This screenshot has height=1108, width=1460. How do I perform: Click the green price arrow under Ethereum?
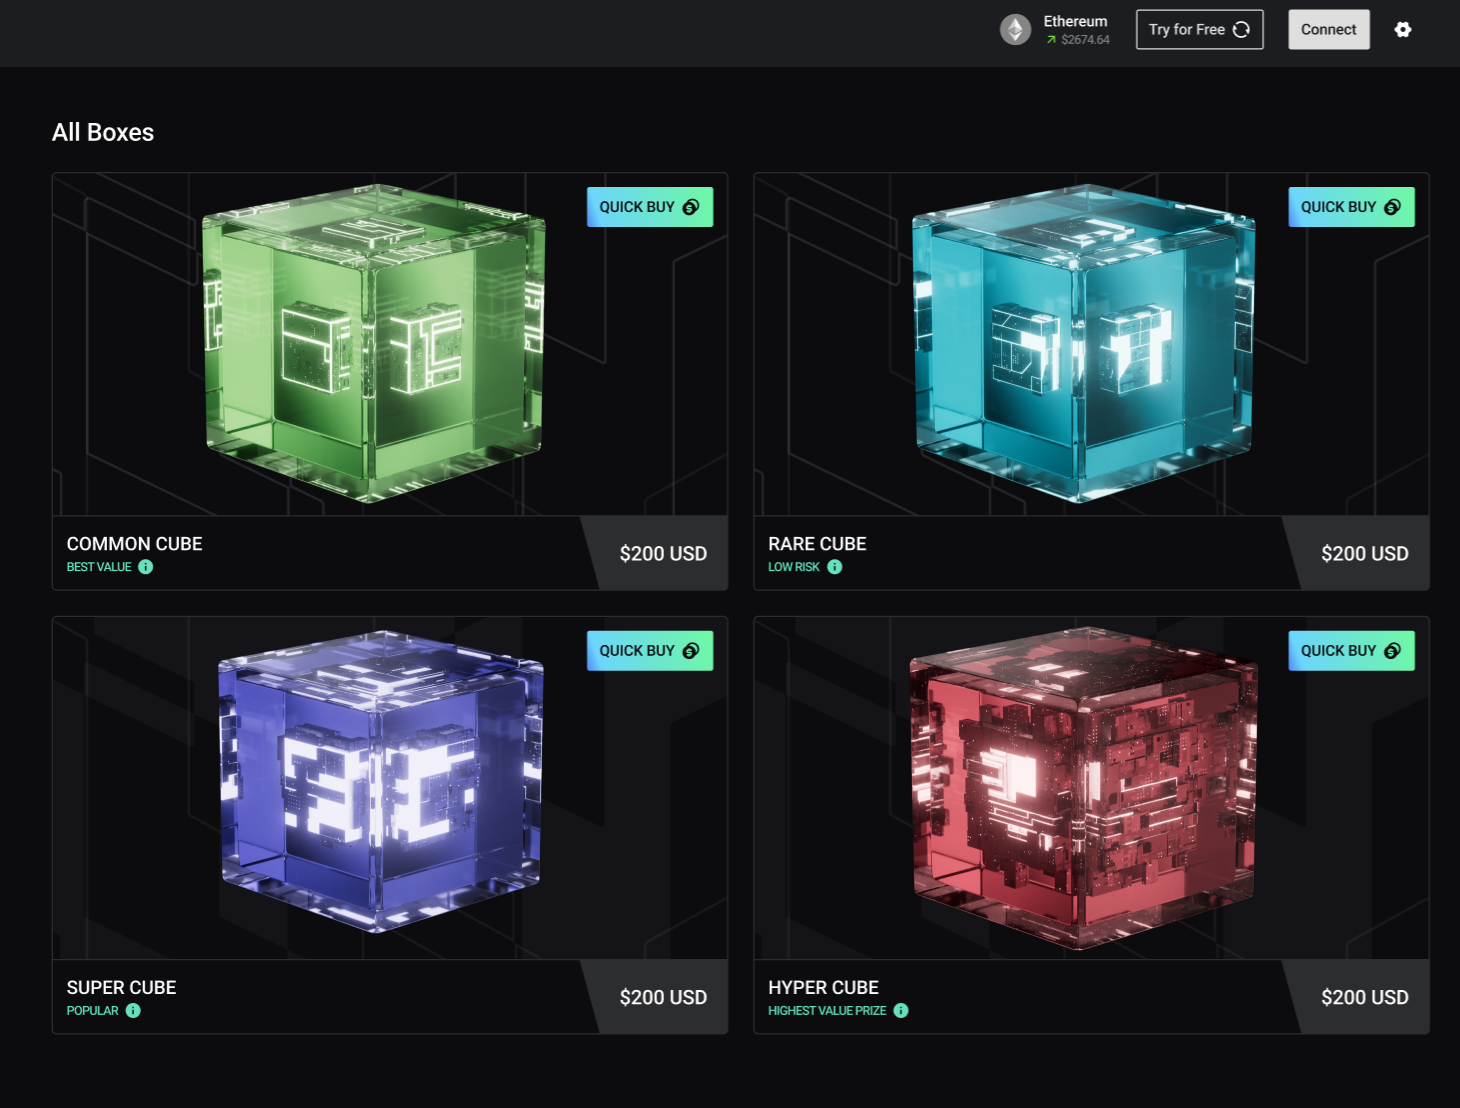[x=1051, y=40]
